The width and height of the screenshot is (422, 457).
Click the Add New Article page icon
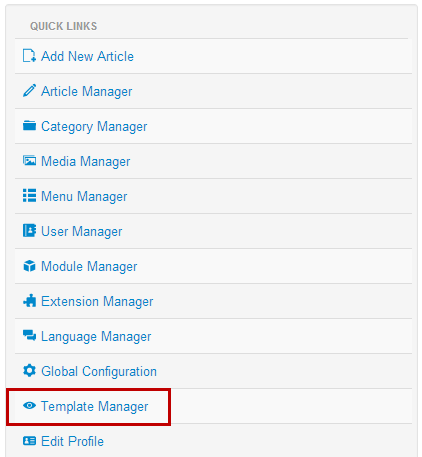coord(29,56)
